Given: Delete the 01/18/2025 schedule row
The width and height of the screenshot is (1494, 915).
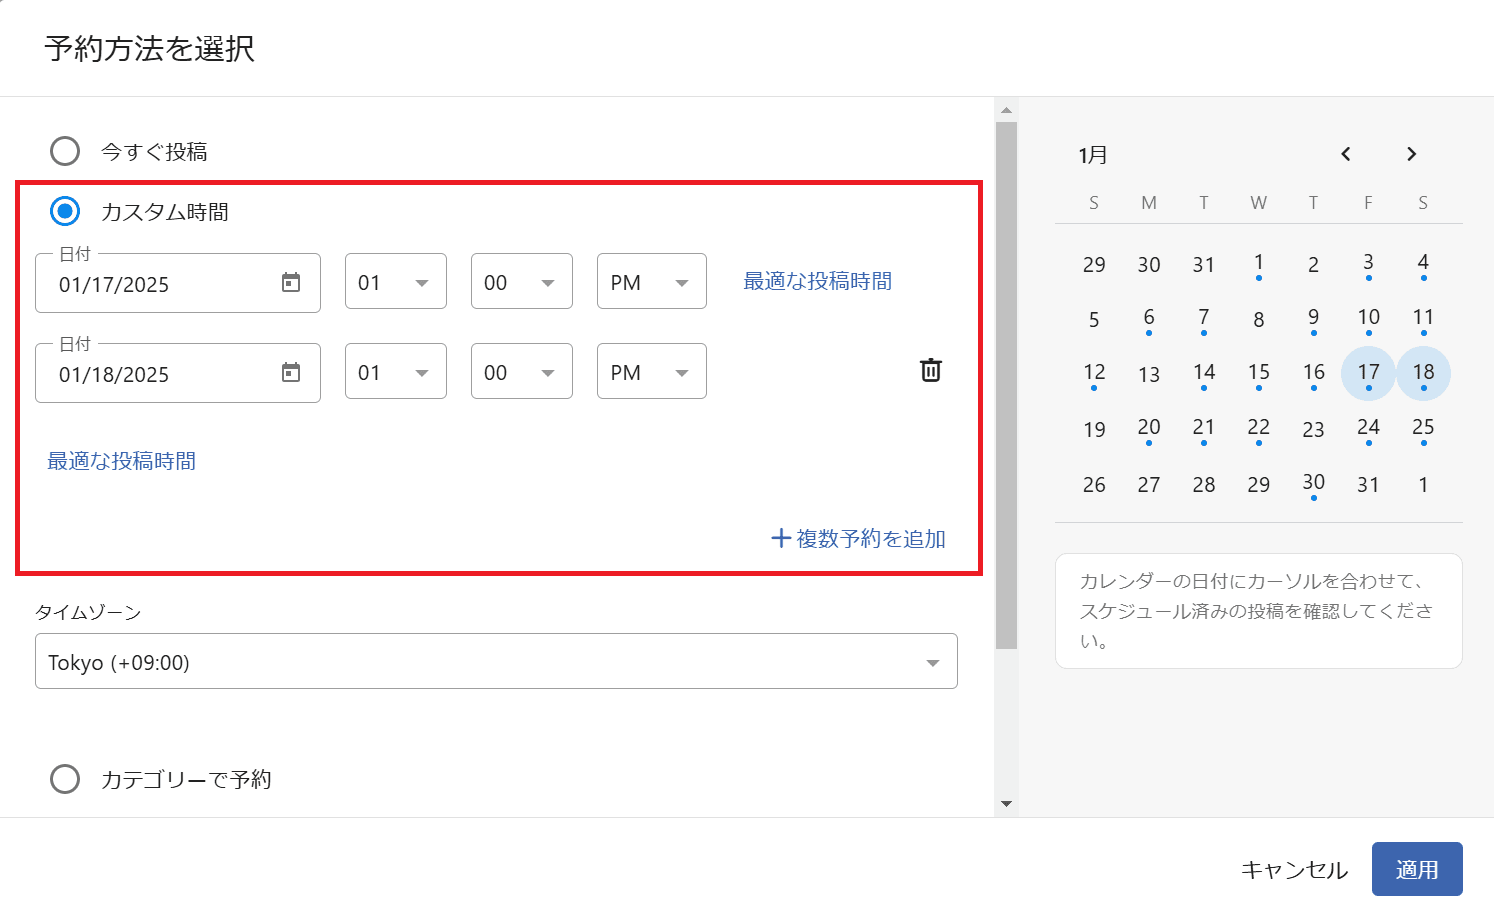Looking at the screenshot, I should tap(931, 370).
